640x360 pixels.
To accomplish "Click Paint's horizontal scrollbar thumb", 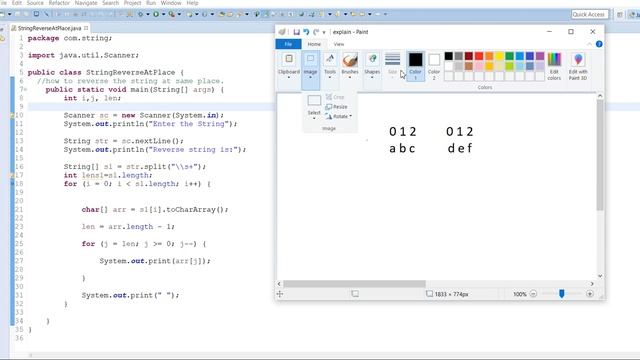I will (354, 284).
